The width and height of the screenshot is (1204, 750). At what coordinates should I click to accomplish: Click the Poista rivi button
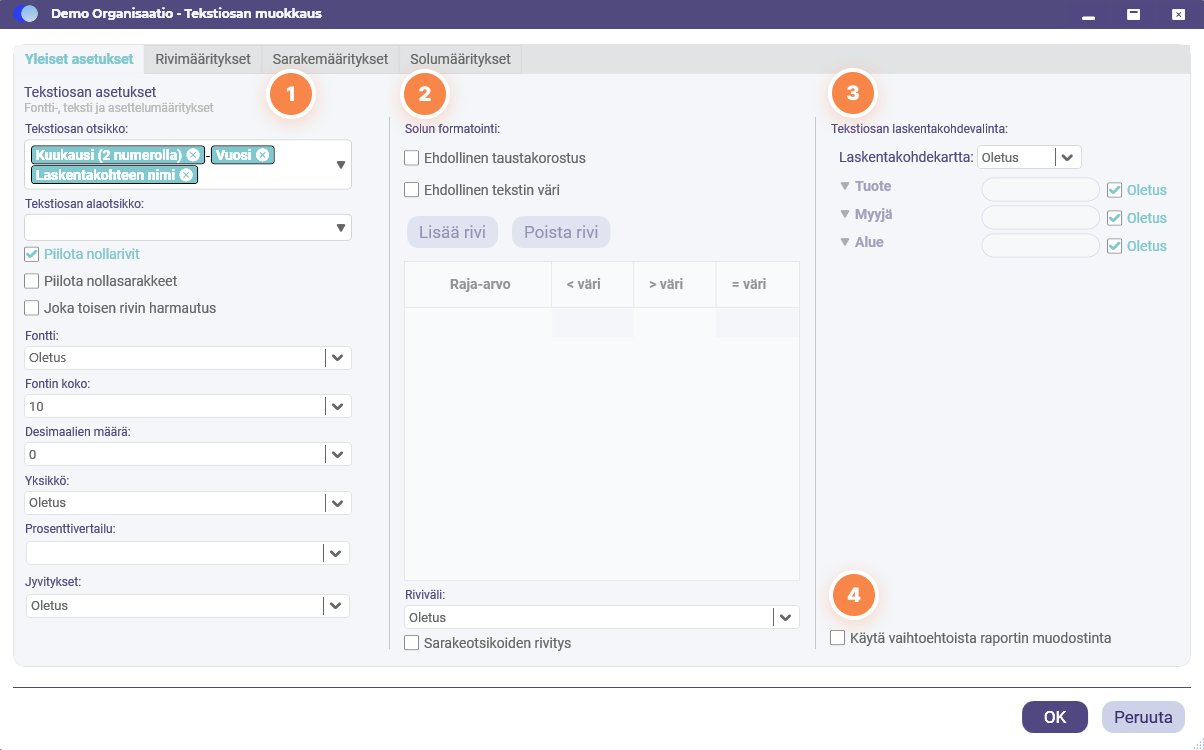pos(561,232)
